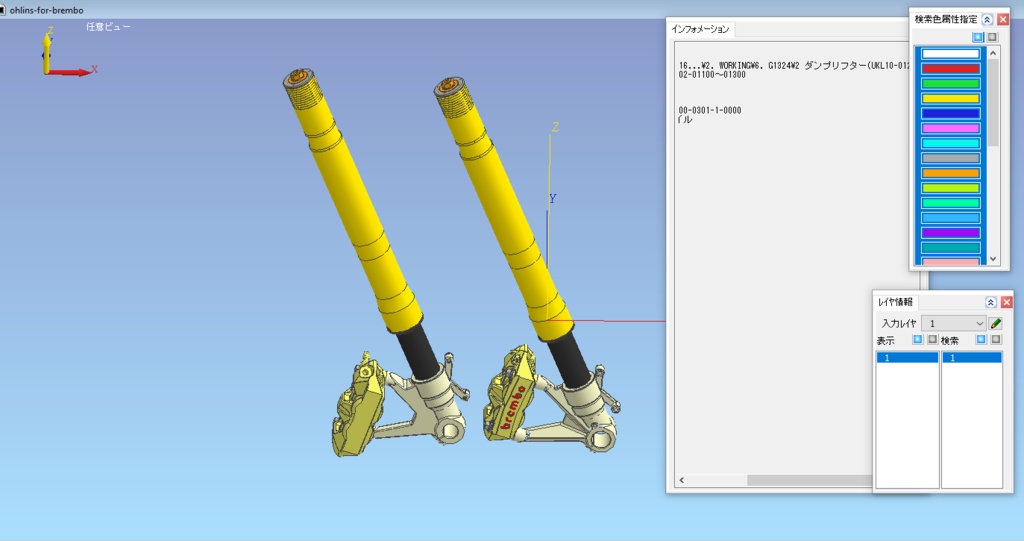
Task: Pick the sky blue color swatch
Action: click(951, 218)
